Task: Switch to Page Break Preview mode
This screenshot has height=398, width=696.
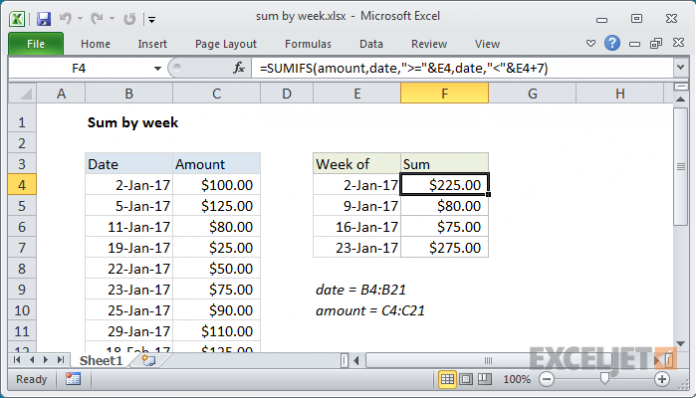Action: pyautogui.click(x=484, y=379)
